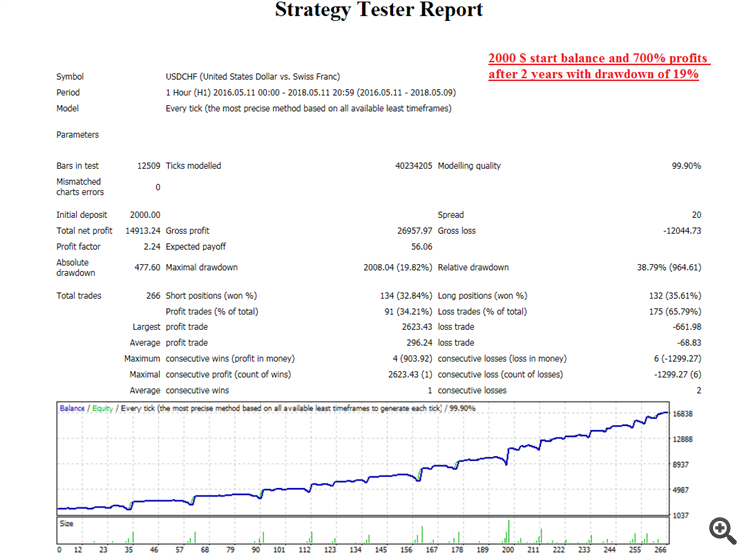The image size is (750, 557).
Task: Click the USDCHF symbol description text
Action: (x=253, y=76)
